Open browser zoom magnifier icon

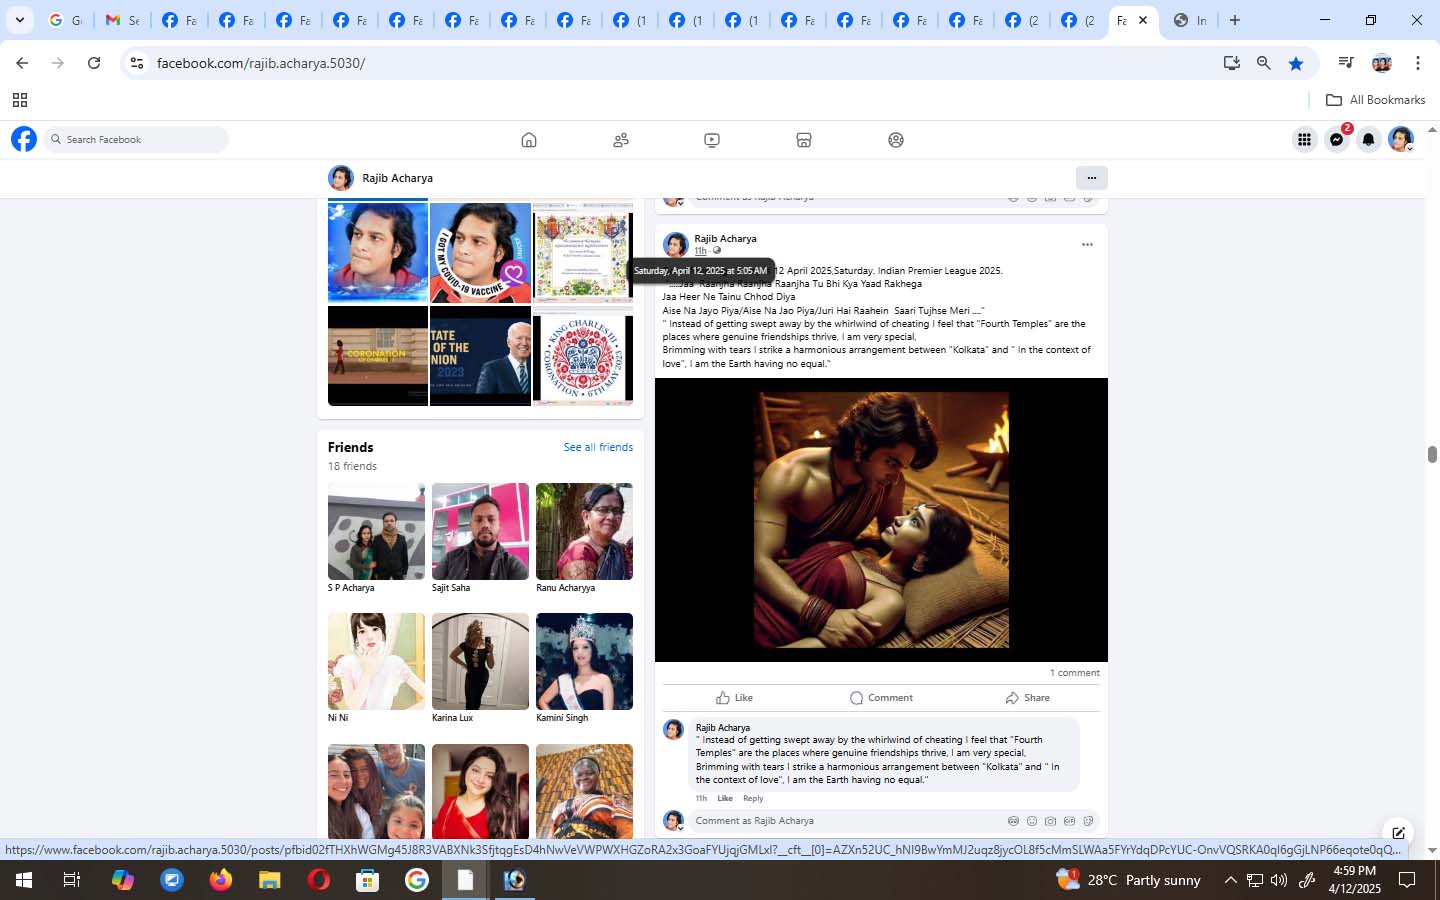point(1264,63)
